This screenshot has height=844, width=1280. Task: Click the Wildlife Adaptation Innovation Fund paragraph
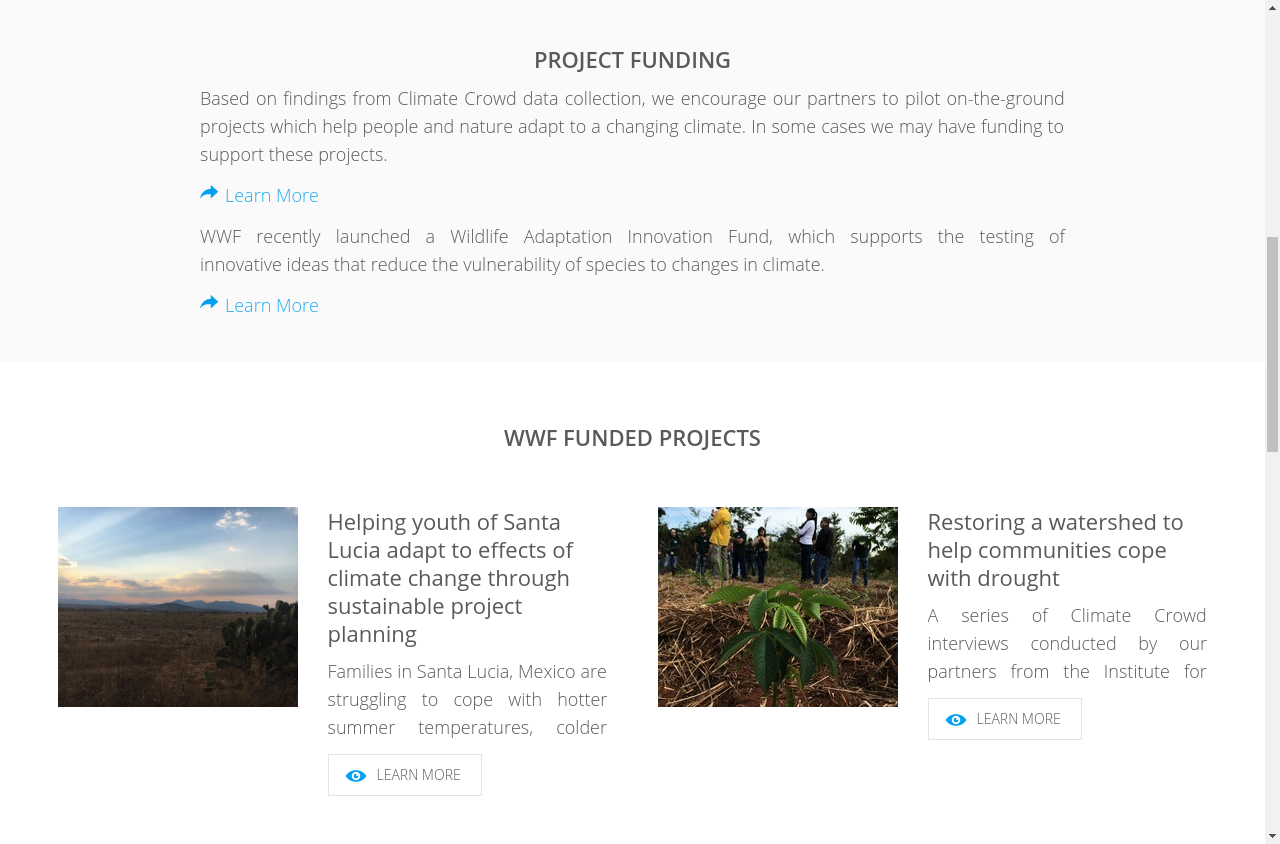click(x=632, y=250)
